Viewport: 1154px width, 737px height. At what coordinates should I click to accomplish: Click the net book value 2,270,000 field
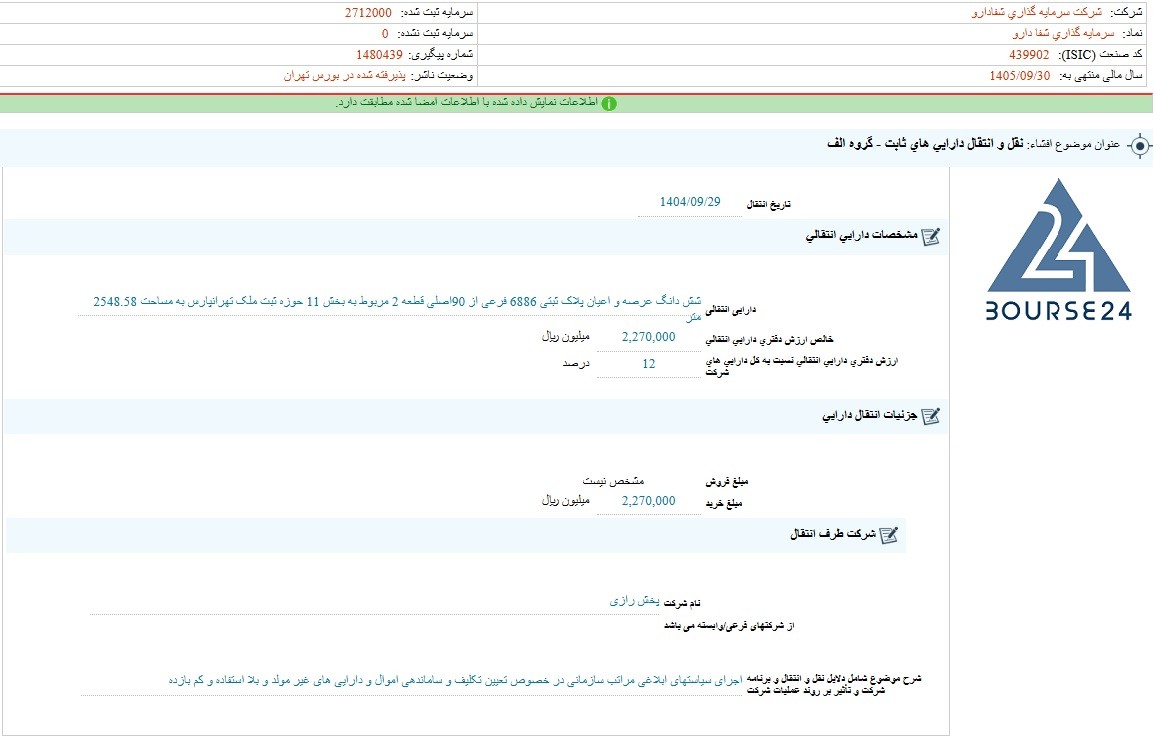[x=648, y=337]
